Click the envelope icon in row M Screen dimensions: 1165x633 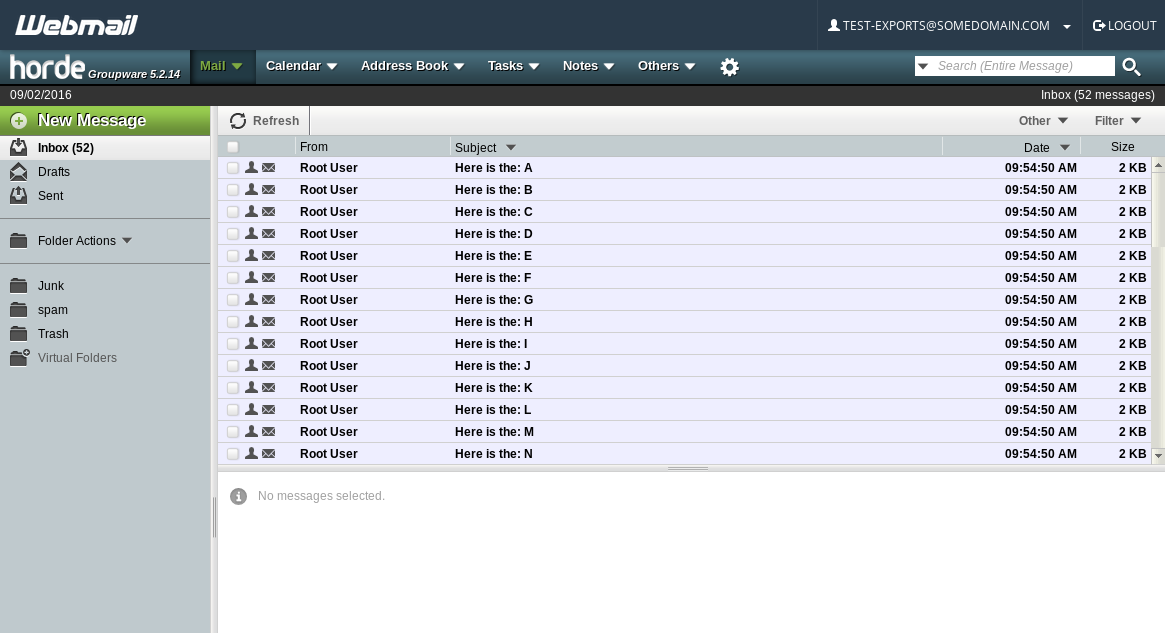pyautogui.click(x=269, y=432)
